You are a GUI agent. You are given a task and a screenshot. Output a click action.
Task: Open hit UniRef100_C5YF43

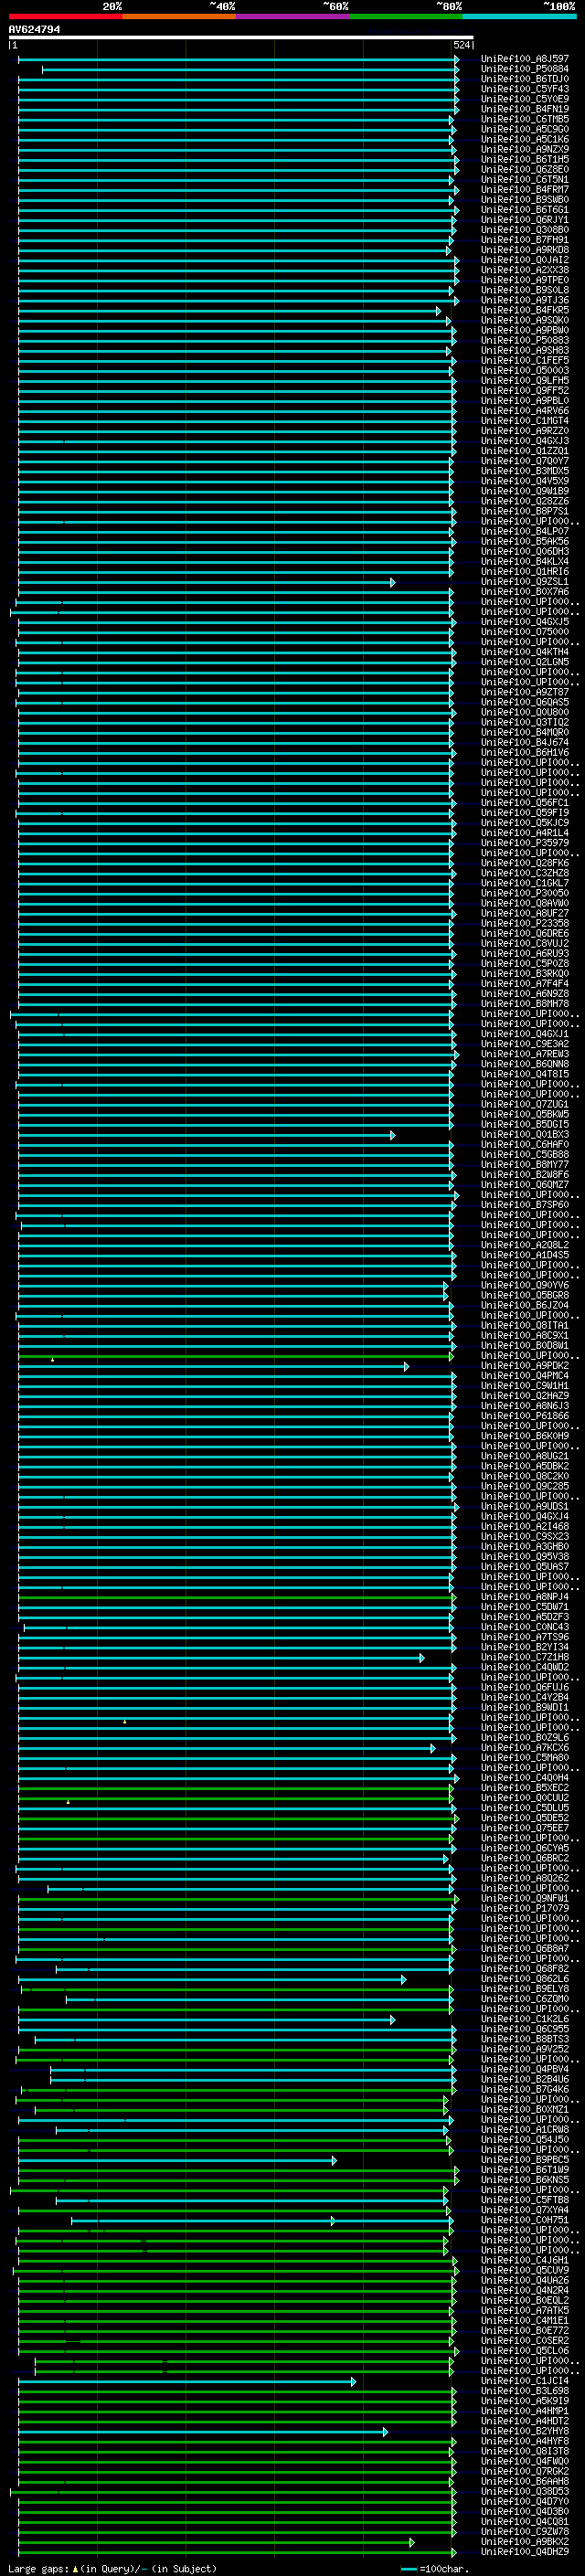pyautogui.click(x=524, y=89)
